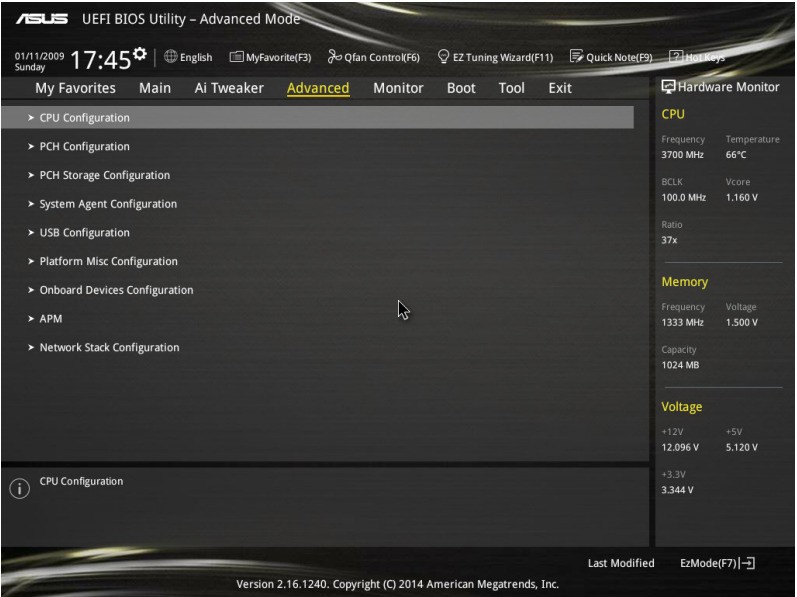
Task: Expand CPU Configuration submenu
Action: (317, 117)
